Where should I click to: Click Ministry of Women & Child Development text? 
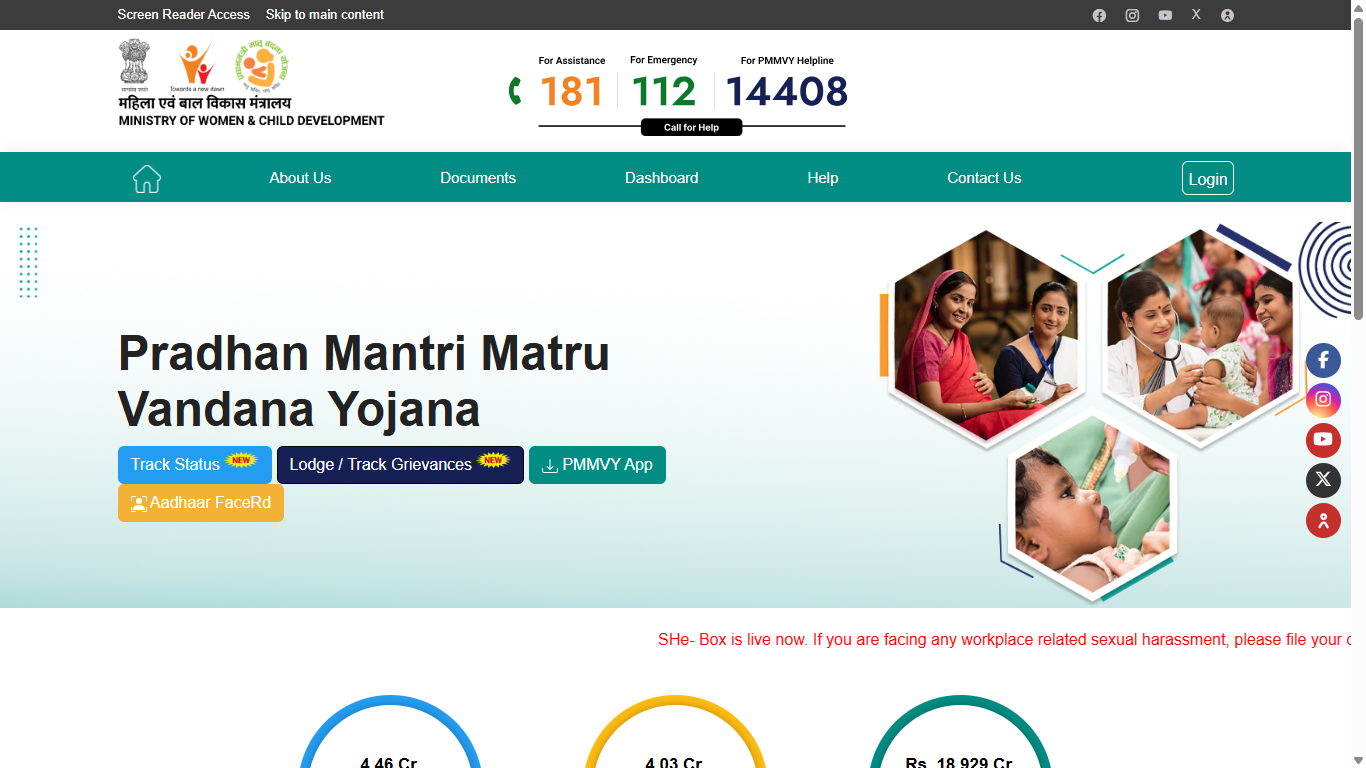(252, 120)
